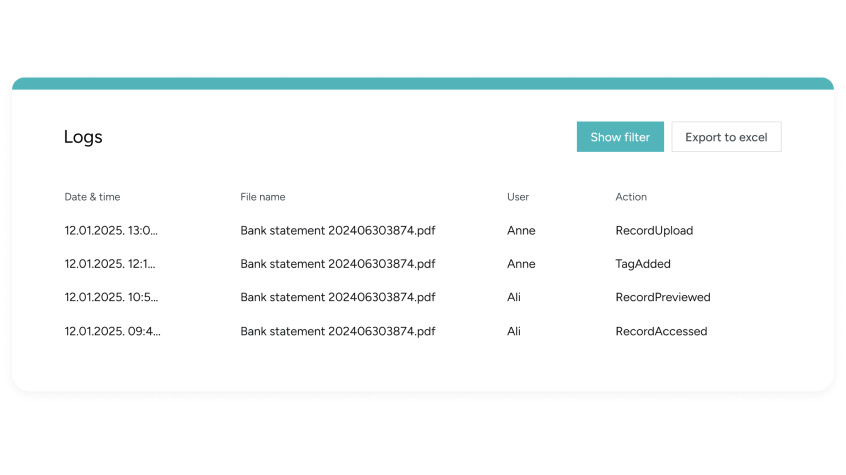Click user Ali in the RecordAccessed row

[x=514, y=331]
